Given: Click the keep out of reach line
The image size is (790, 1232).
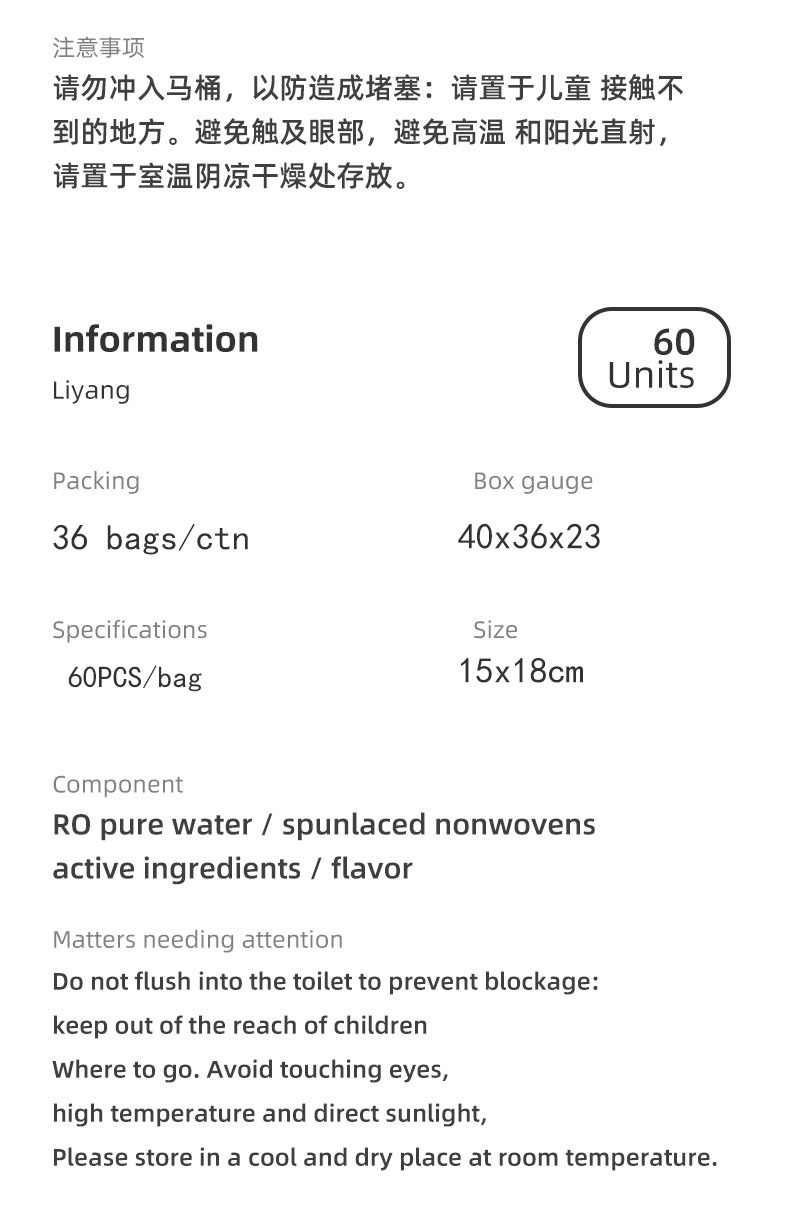Looking at the screenshot, I should pos(240,1026).
